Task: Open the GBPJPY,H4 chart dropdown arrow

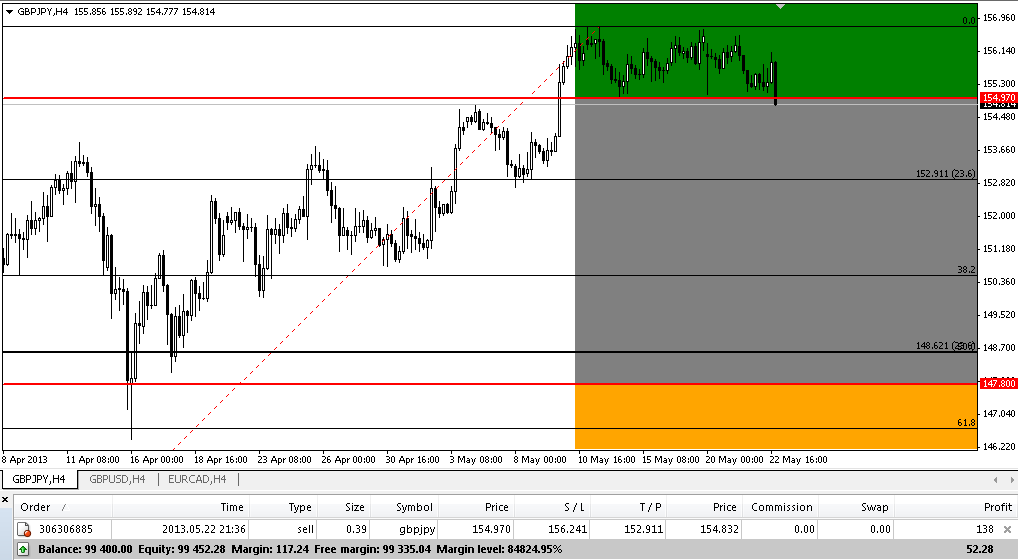Action: click(9, 12)
